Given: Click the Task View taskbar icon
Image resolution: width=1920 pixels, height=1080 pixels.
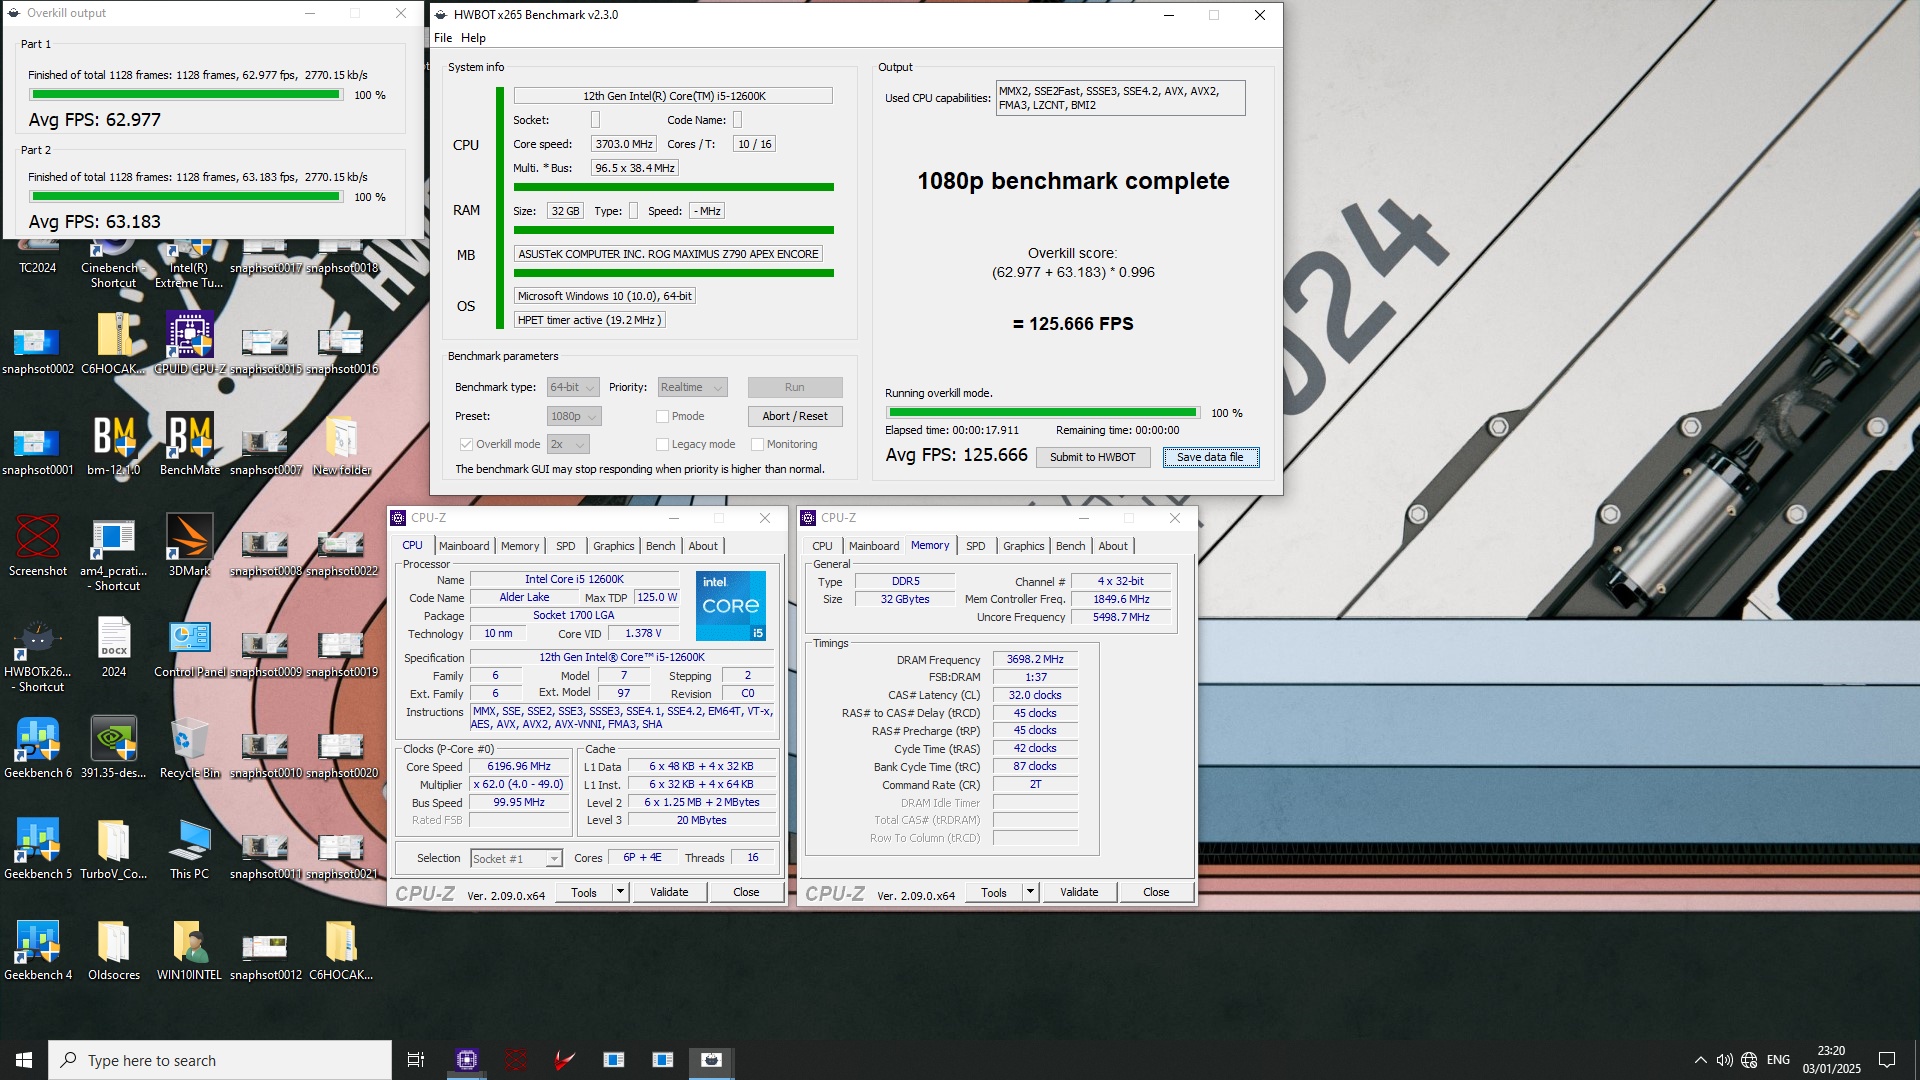Looking at the screenshot, I should (x=416, y=1060).
